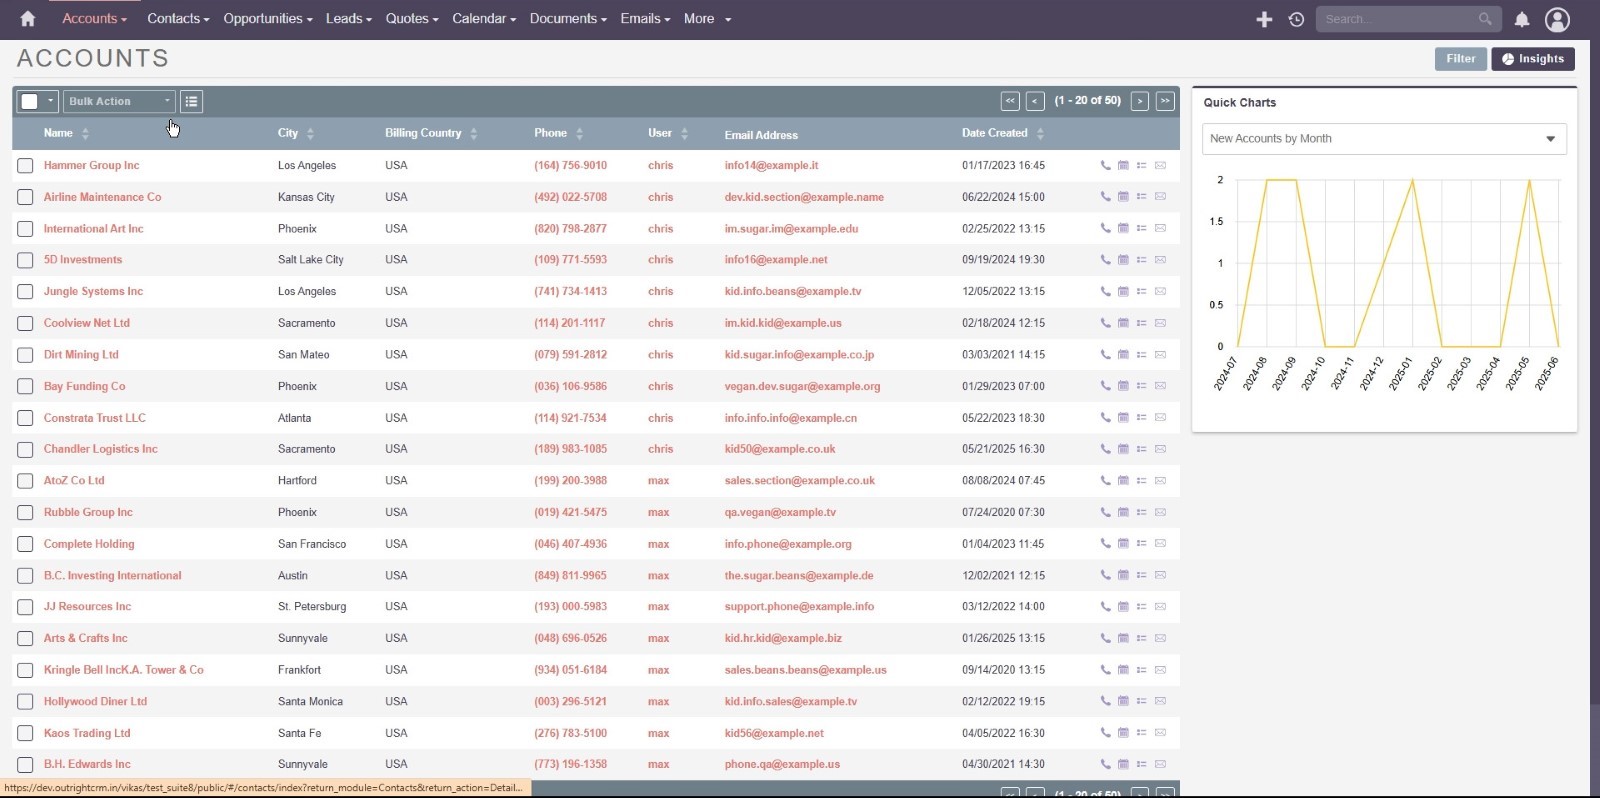Expand the More menu
This screenshot has height=798, width=1600.
pyautogui.click(x=707, y=19)
